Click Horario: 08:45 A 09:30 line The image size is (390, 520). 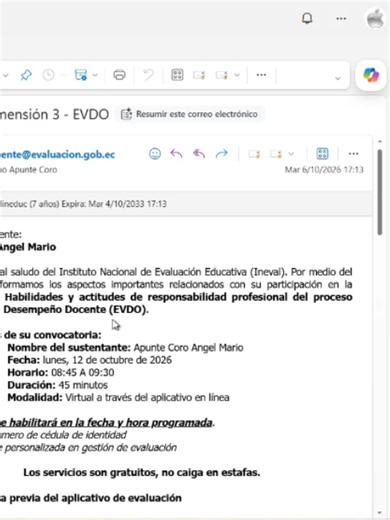click(61, 372)
